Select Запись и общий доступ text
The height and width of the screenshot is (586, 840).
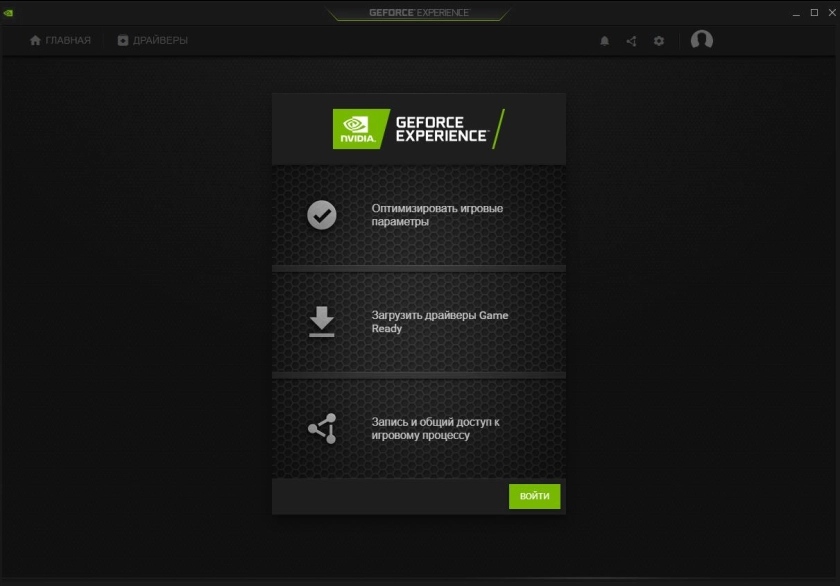click(435, 429)
